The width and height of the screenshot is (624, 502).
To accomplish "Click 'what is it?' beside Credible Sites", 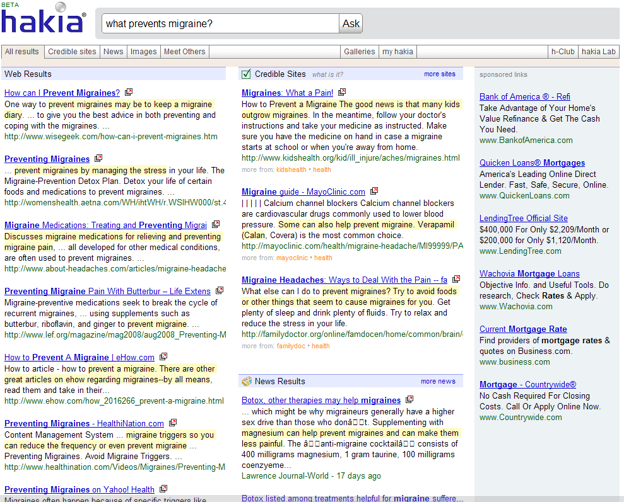I will 329,74.
